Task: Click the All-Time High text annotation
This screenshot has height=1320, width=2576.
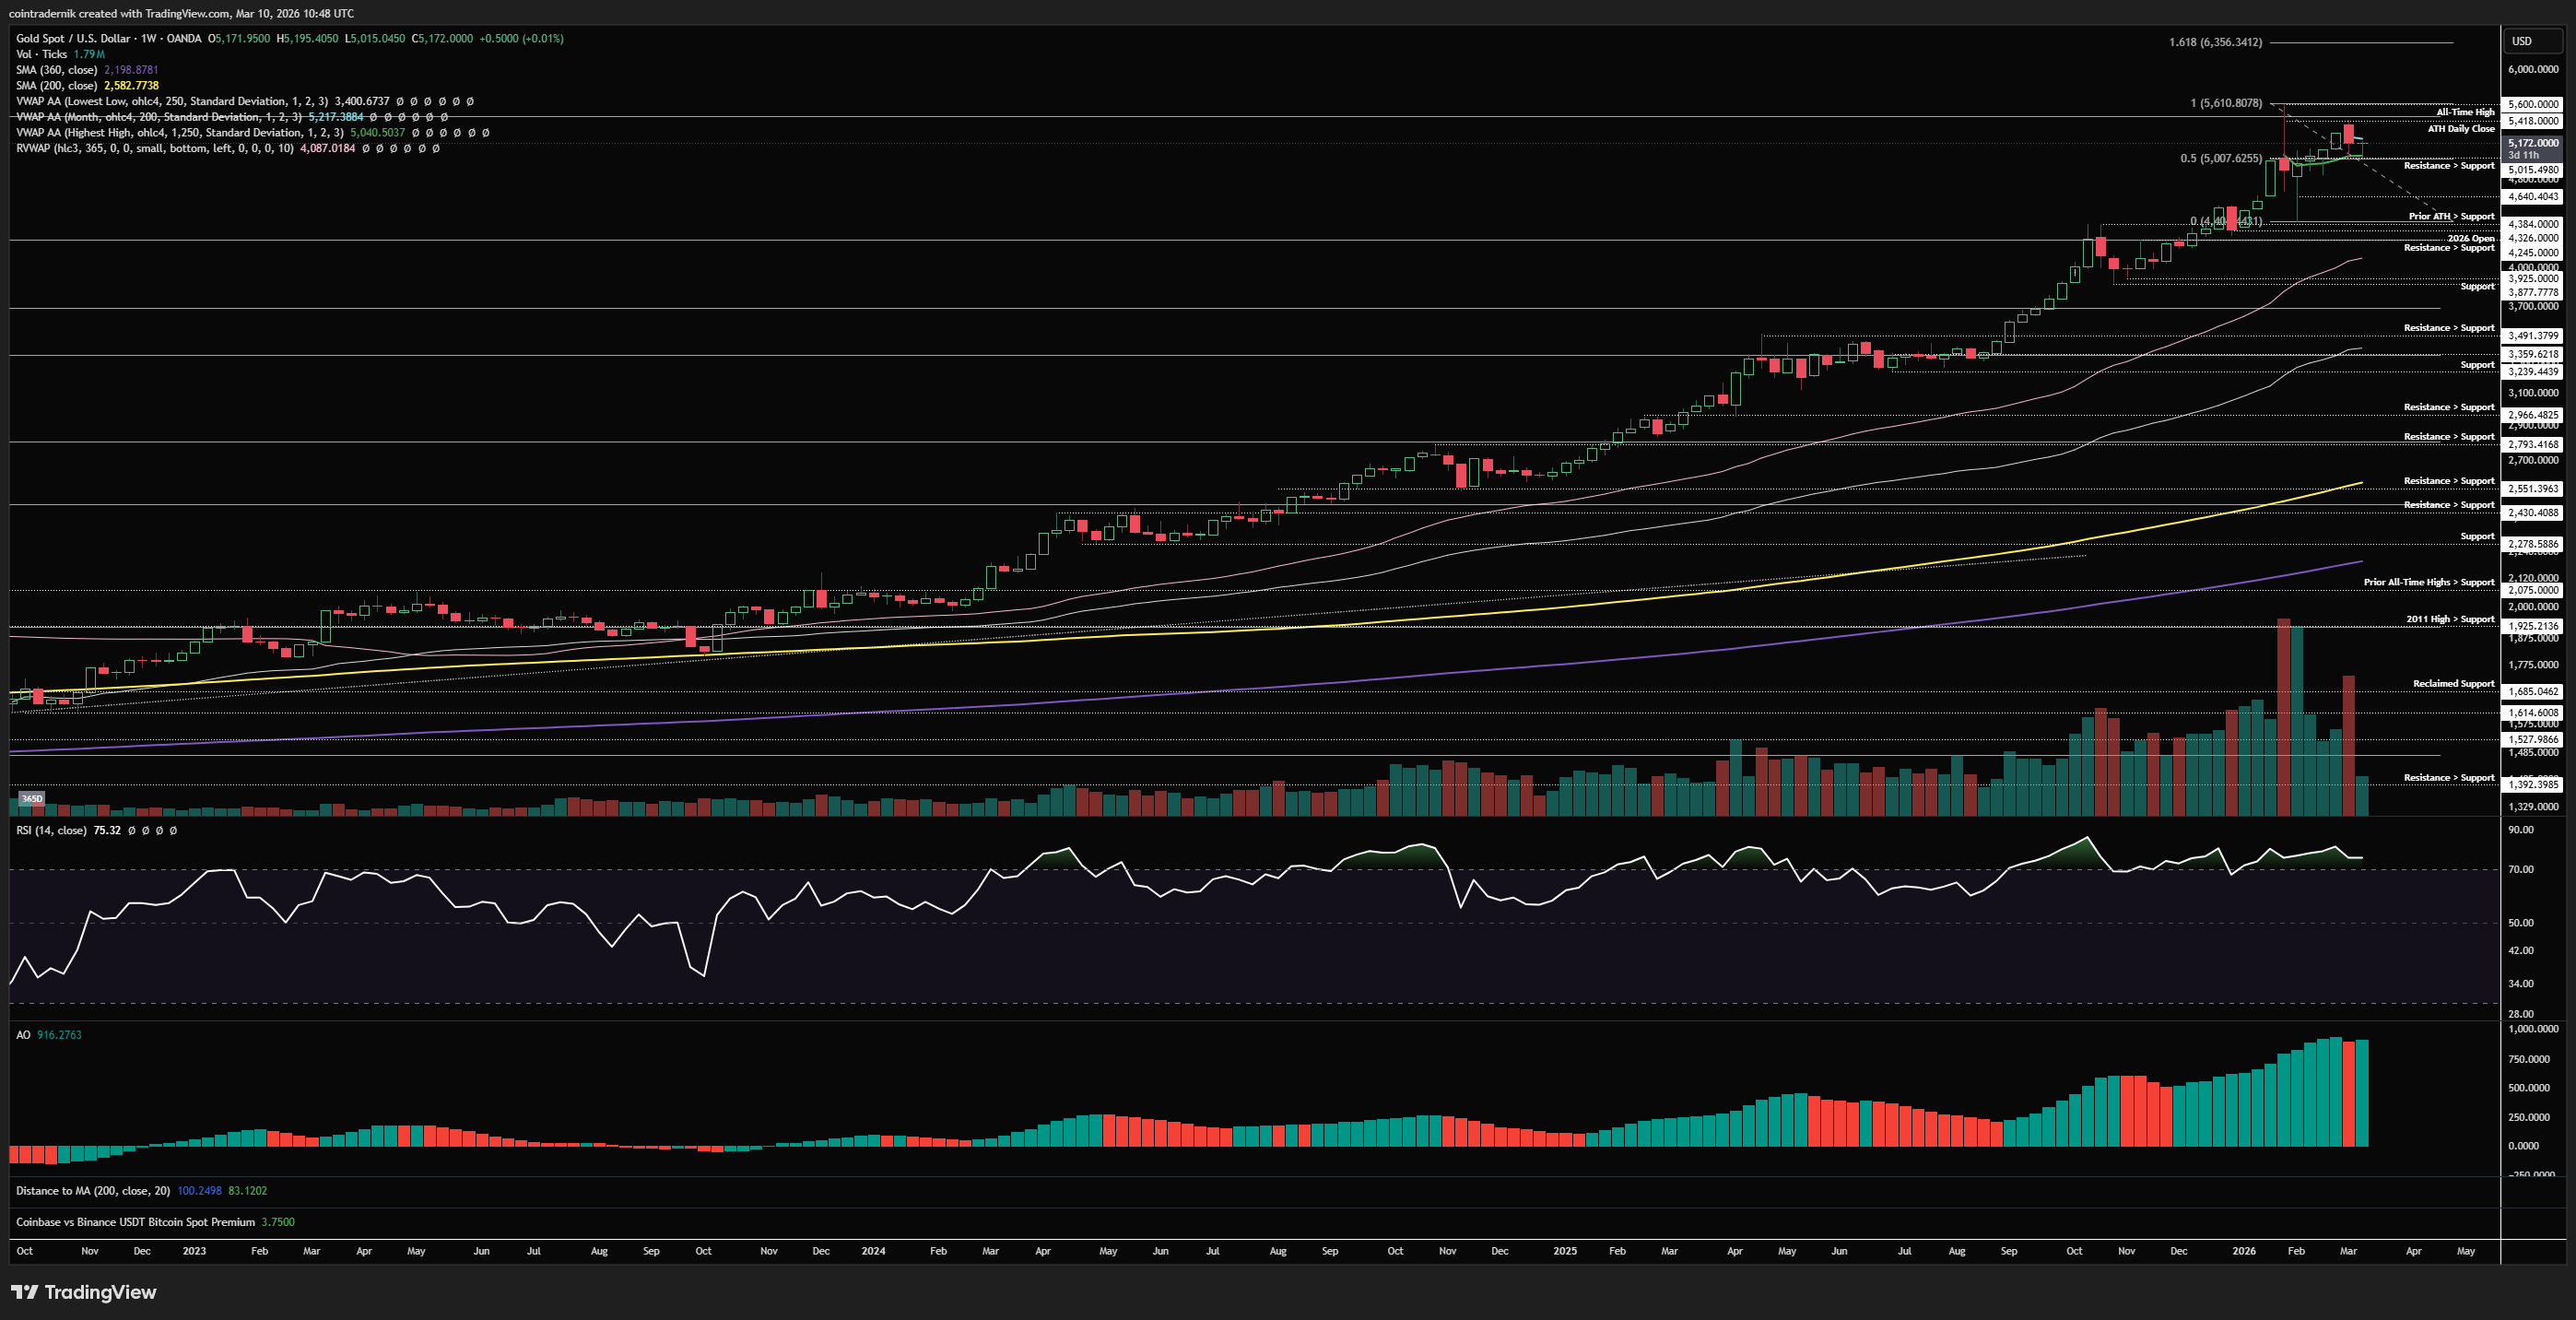Action: point(2465,112)
